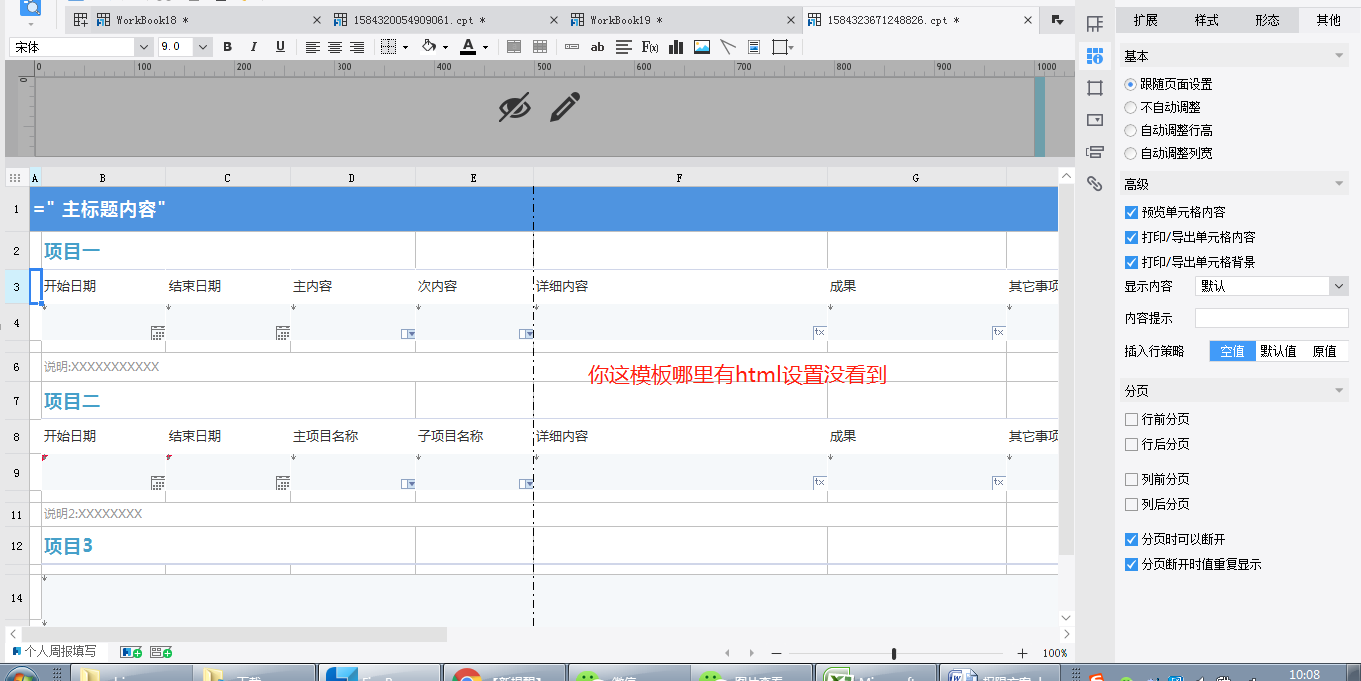The image size is (1361, 681).
Task: Insert formula F(x)
Action: click(650, 47)
